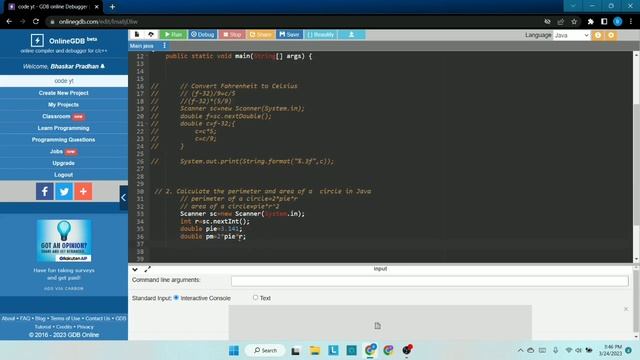
Task: Open Create New Project
Action: click(x=64, y=93)
